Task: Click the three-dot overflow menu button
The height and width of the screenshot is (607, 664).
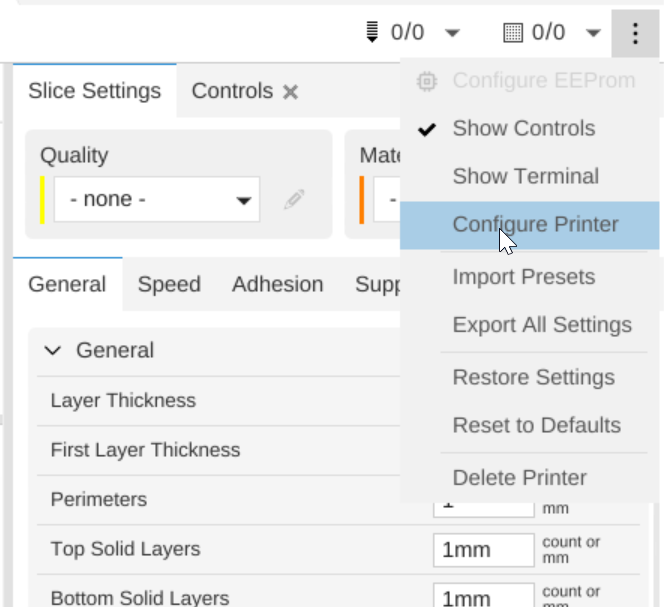Action: [x=635, y=33]
